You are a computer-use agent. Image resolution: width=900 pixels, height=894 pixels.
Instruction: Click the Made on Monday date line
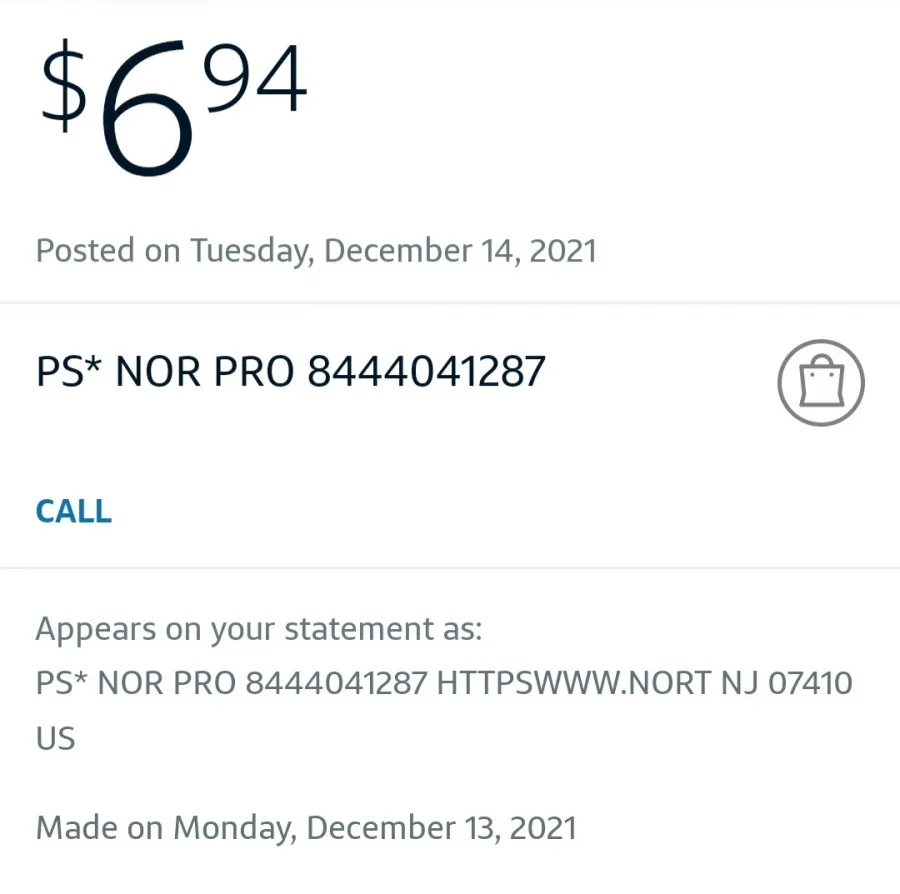coord(306,828)
